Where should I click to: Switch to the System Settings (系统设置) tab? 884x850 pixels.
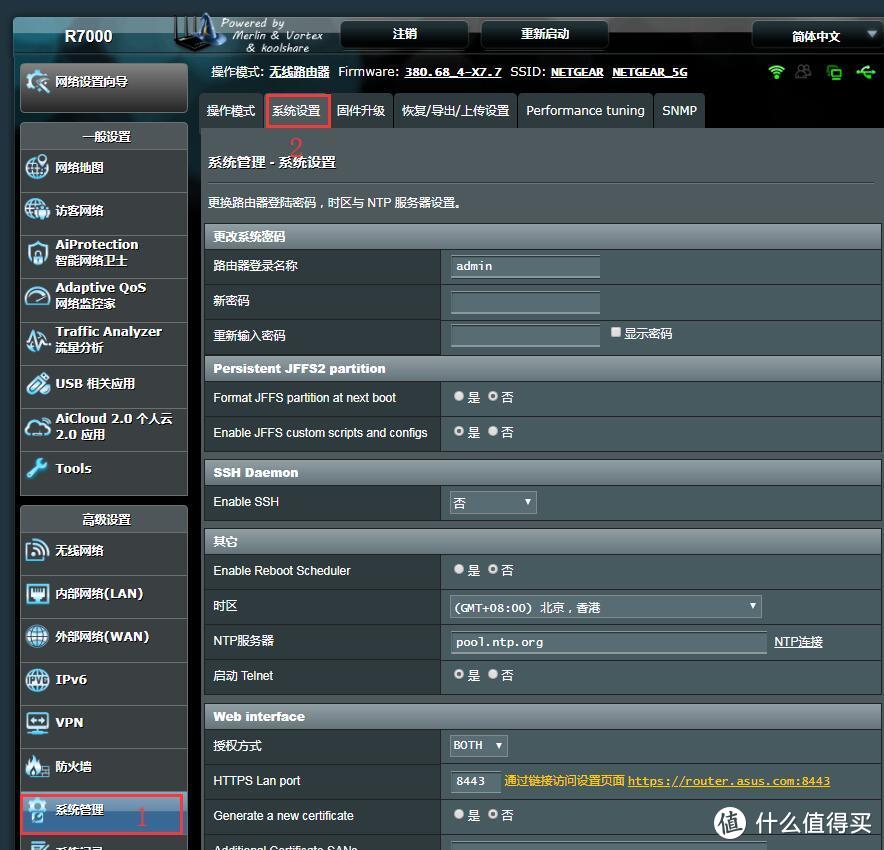297,111
